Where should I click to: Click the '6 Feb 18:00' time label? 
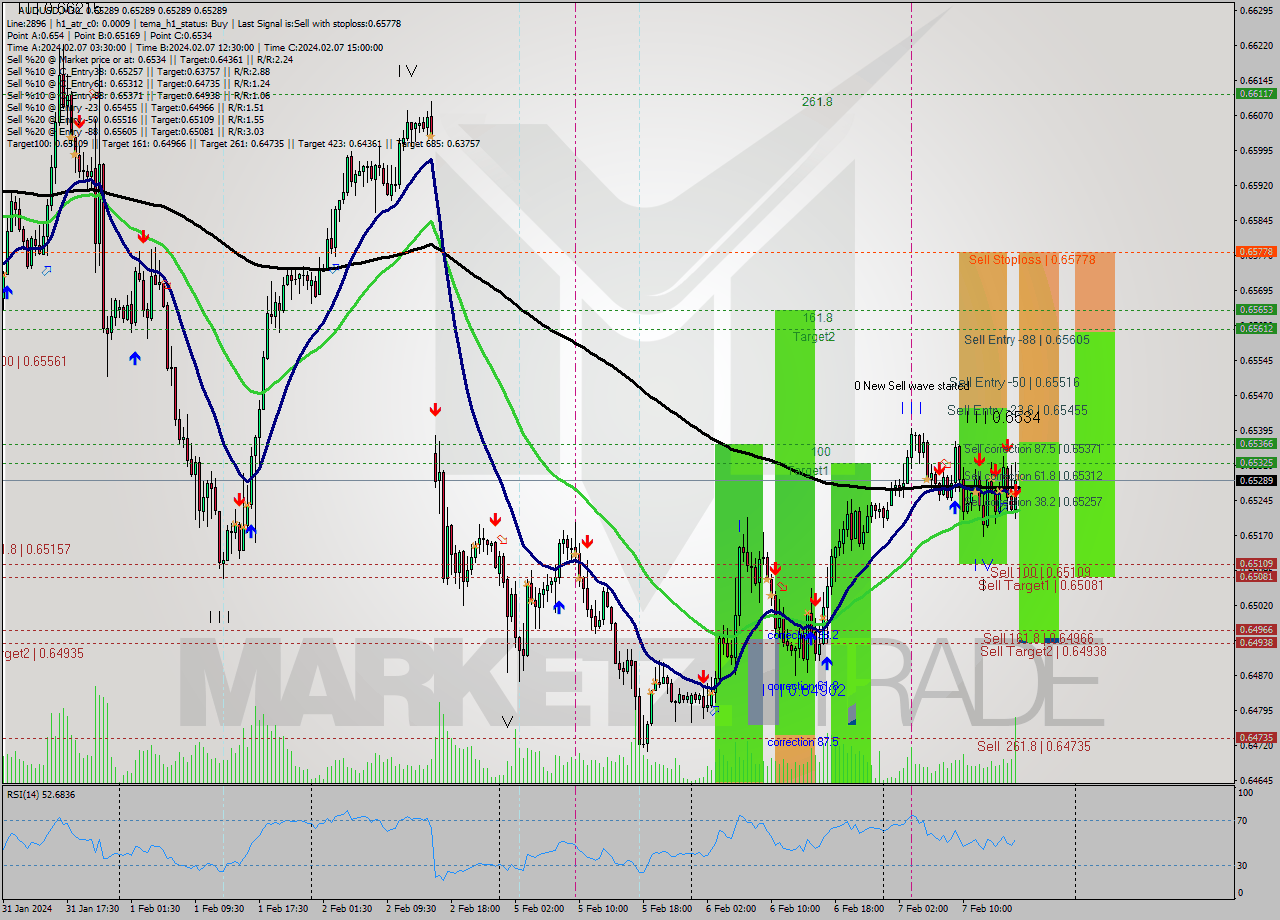(x=859, y=909)
